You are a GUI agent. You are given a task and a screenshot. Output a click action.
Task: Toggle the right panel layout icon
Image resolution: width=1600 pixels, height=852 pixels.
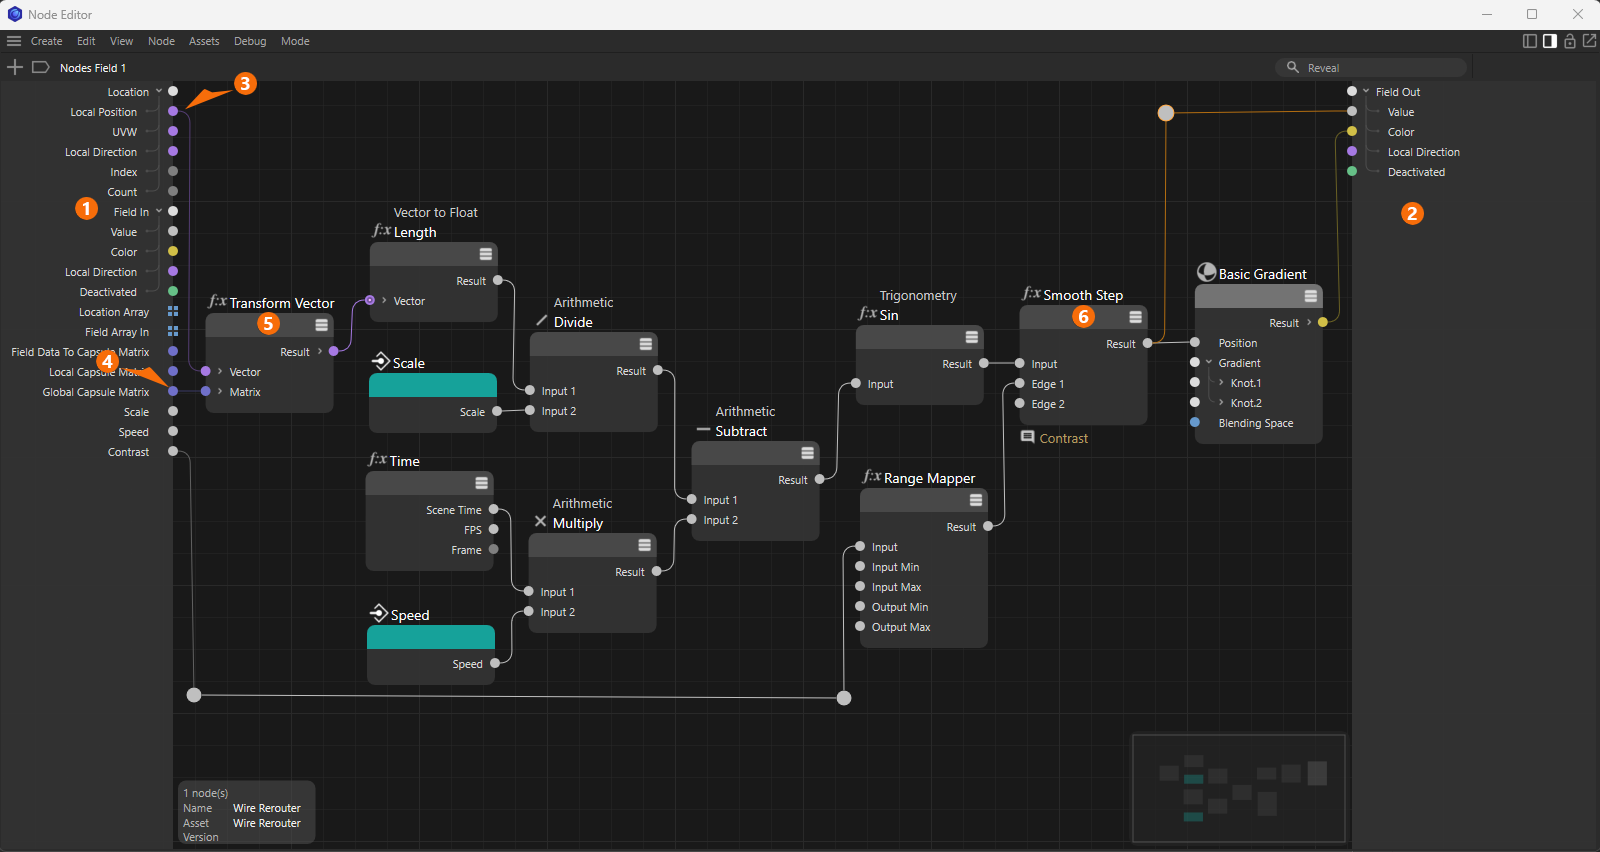(x=1550, y=41)
